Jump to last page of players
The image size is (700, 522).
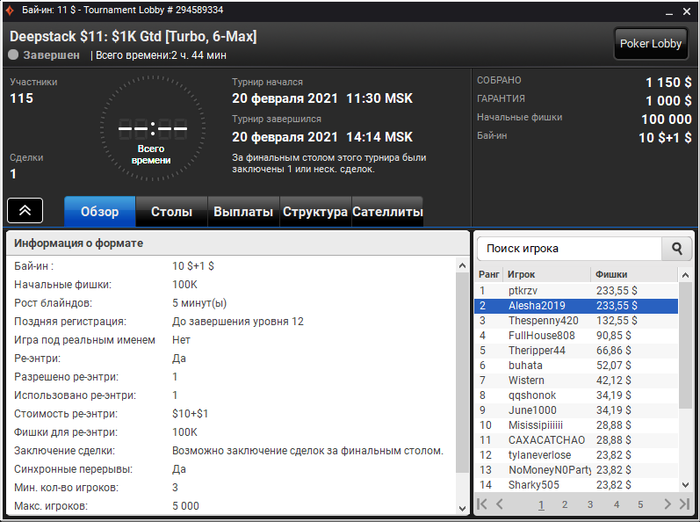point(684,504)
